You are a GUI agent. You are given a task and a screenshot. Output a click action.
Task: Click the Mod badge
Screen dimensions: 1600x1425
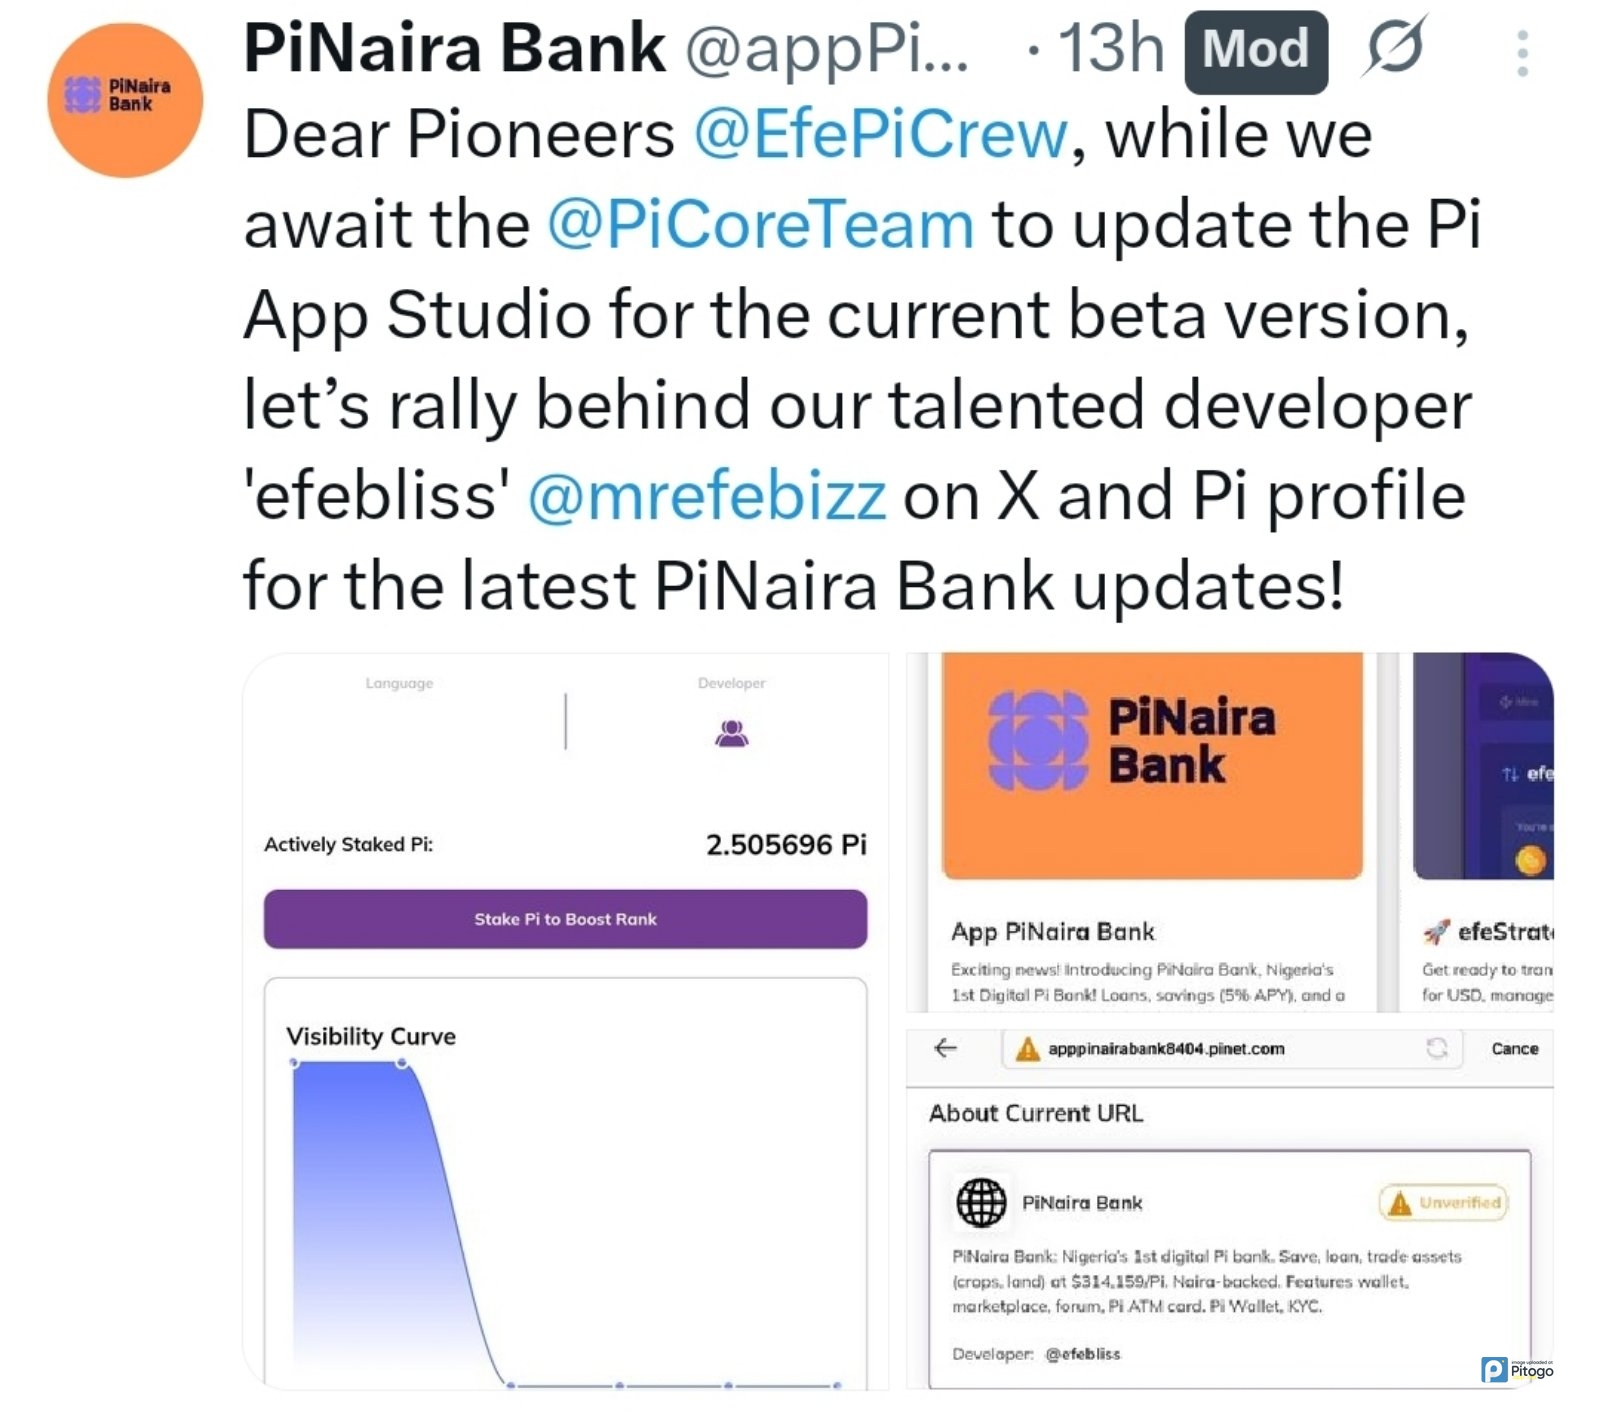coord(1255,50)
